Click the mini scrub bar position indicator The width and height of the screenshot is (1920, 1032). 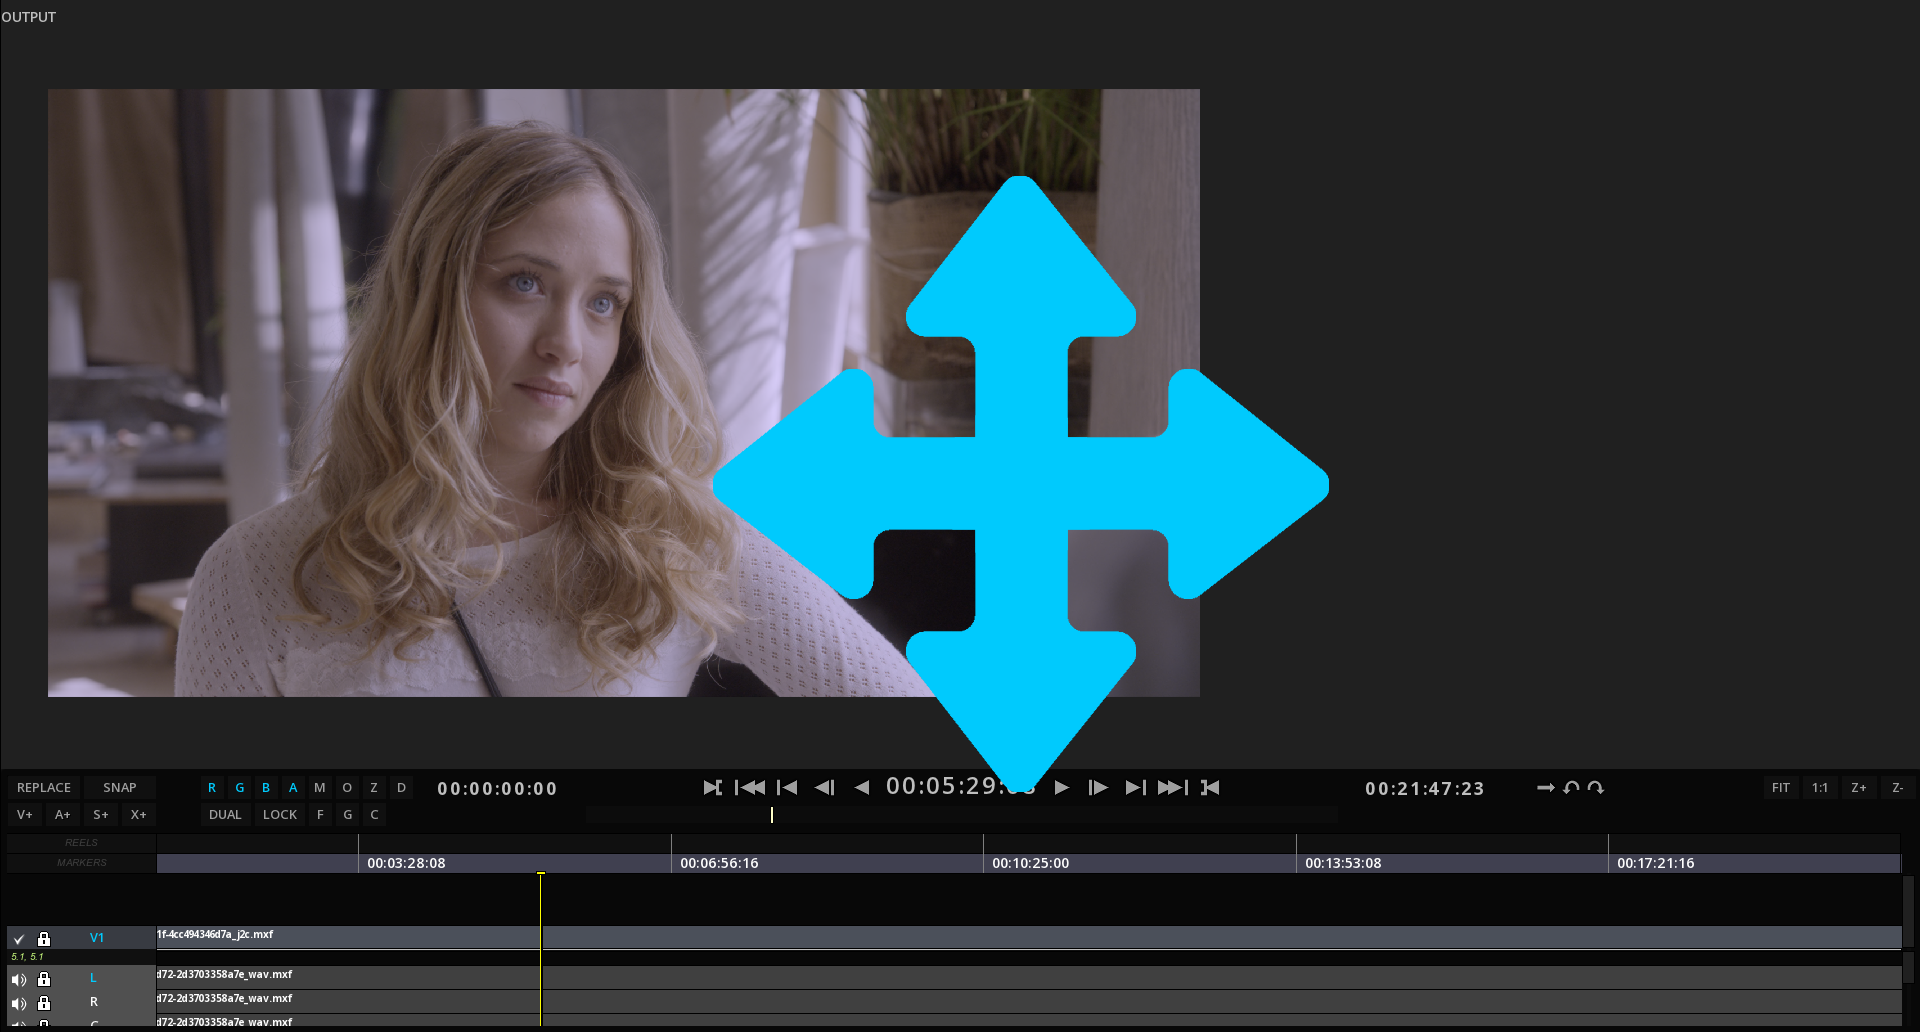772,815
